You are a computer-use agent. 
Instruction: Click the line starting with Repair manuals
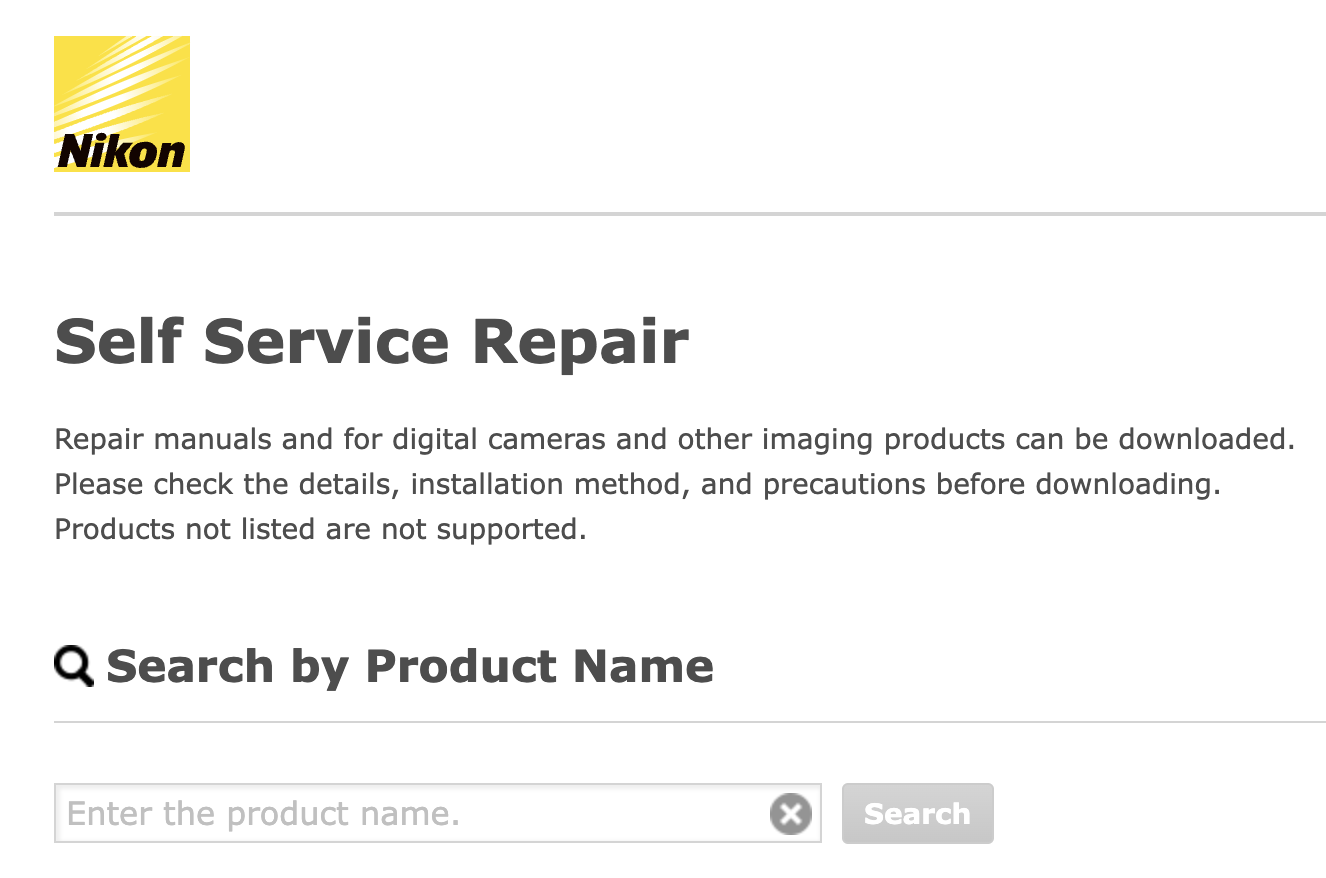pos(674,439)
